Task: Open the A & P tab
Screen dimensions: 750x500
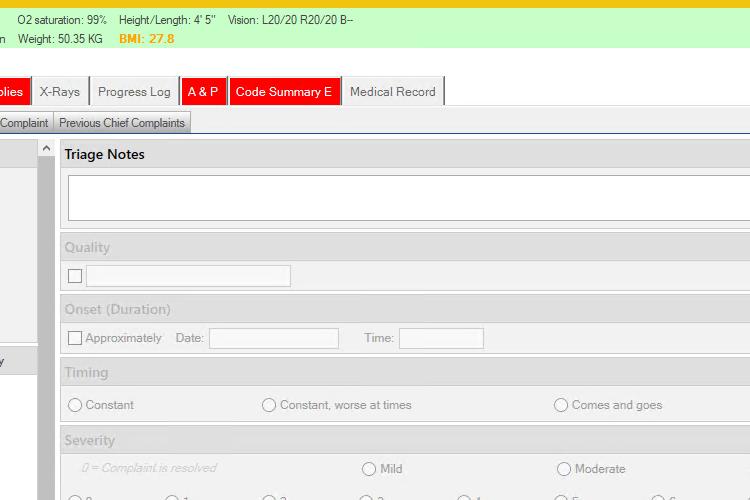Action: pos(203,91)
